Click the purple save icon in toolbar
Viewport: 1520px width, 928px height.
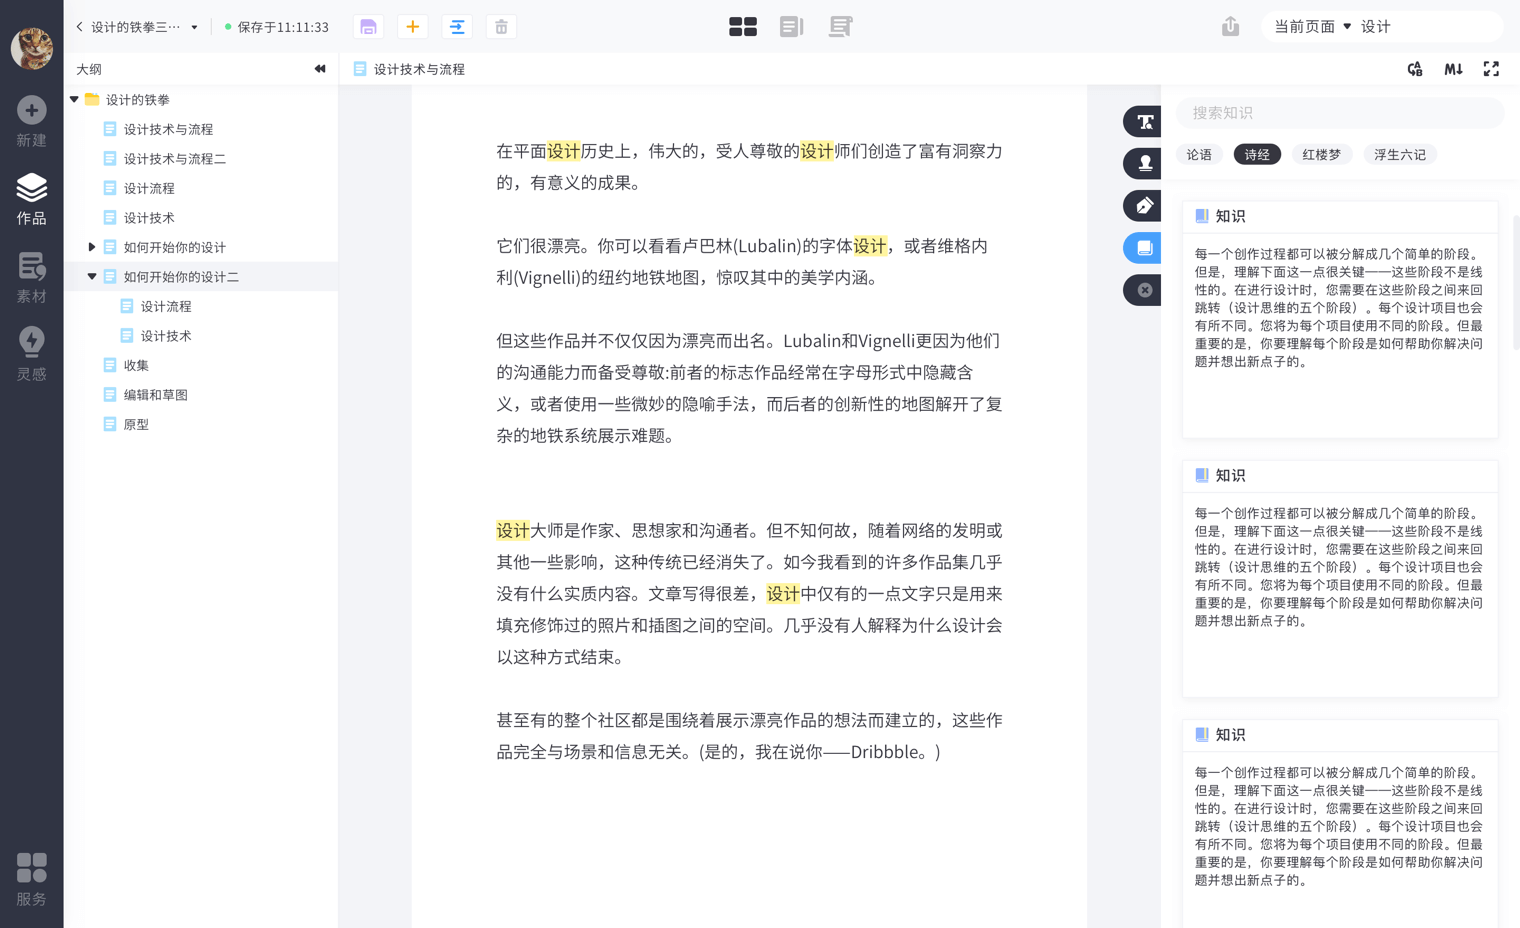click(x=368, y=27)
